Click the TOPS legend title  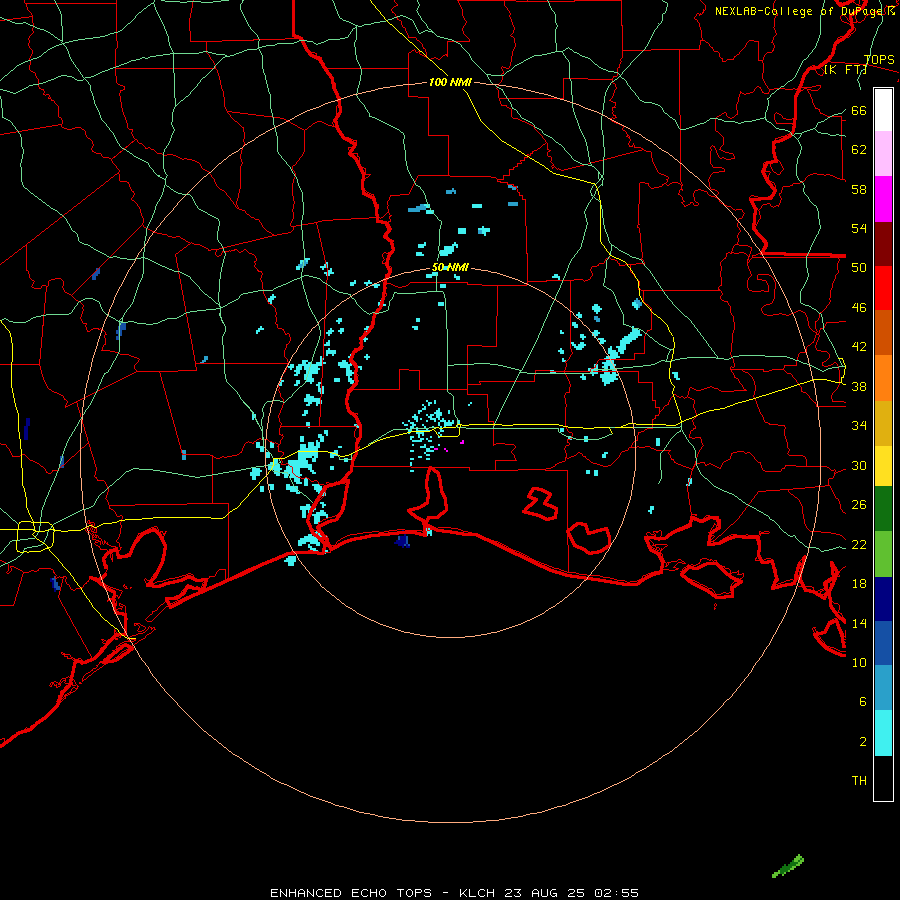tap(879, 59)
